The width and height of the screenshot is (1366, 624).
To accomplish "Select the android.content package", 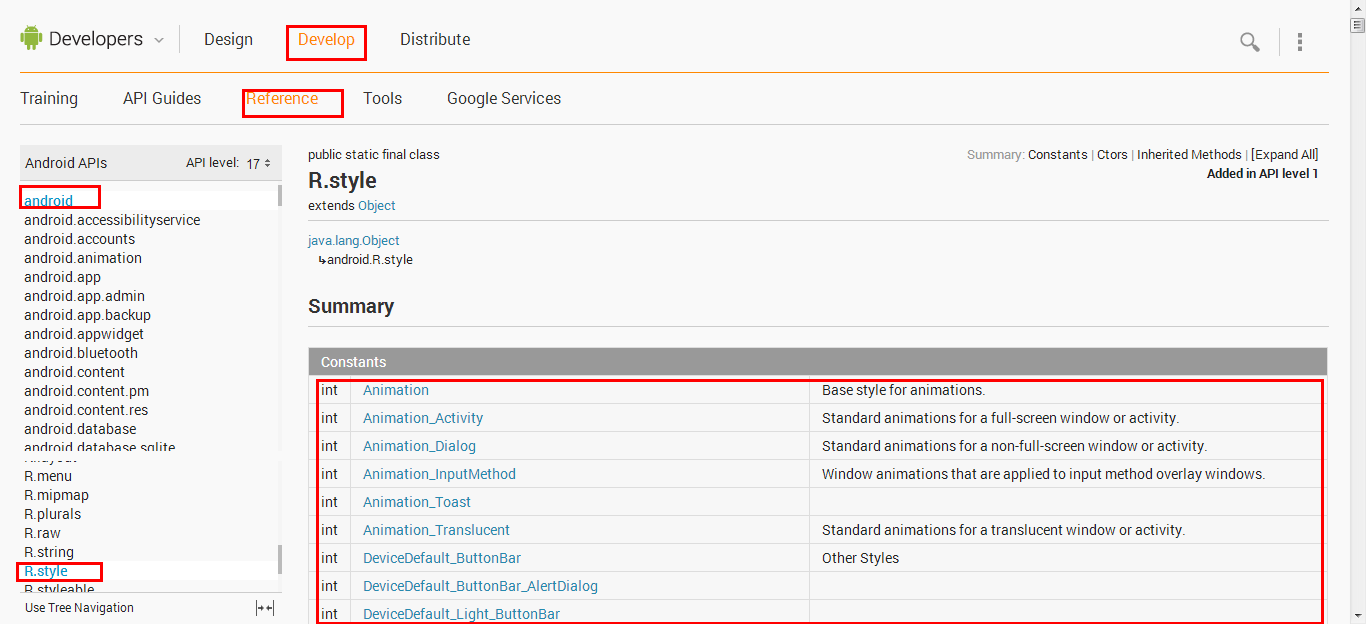I will (74, 372).
